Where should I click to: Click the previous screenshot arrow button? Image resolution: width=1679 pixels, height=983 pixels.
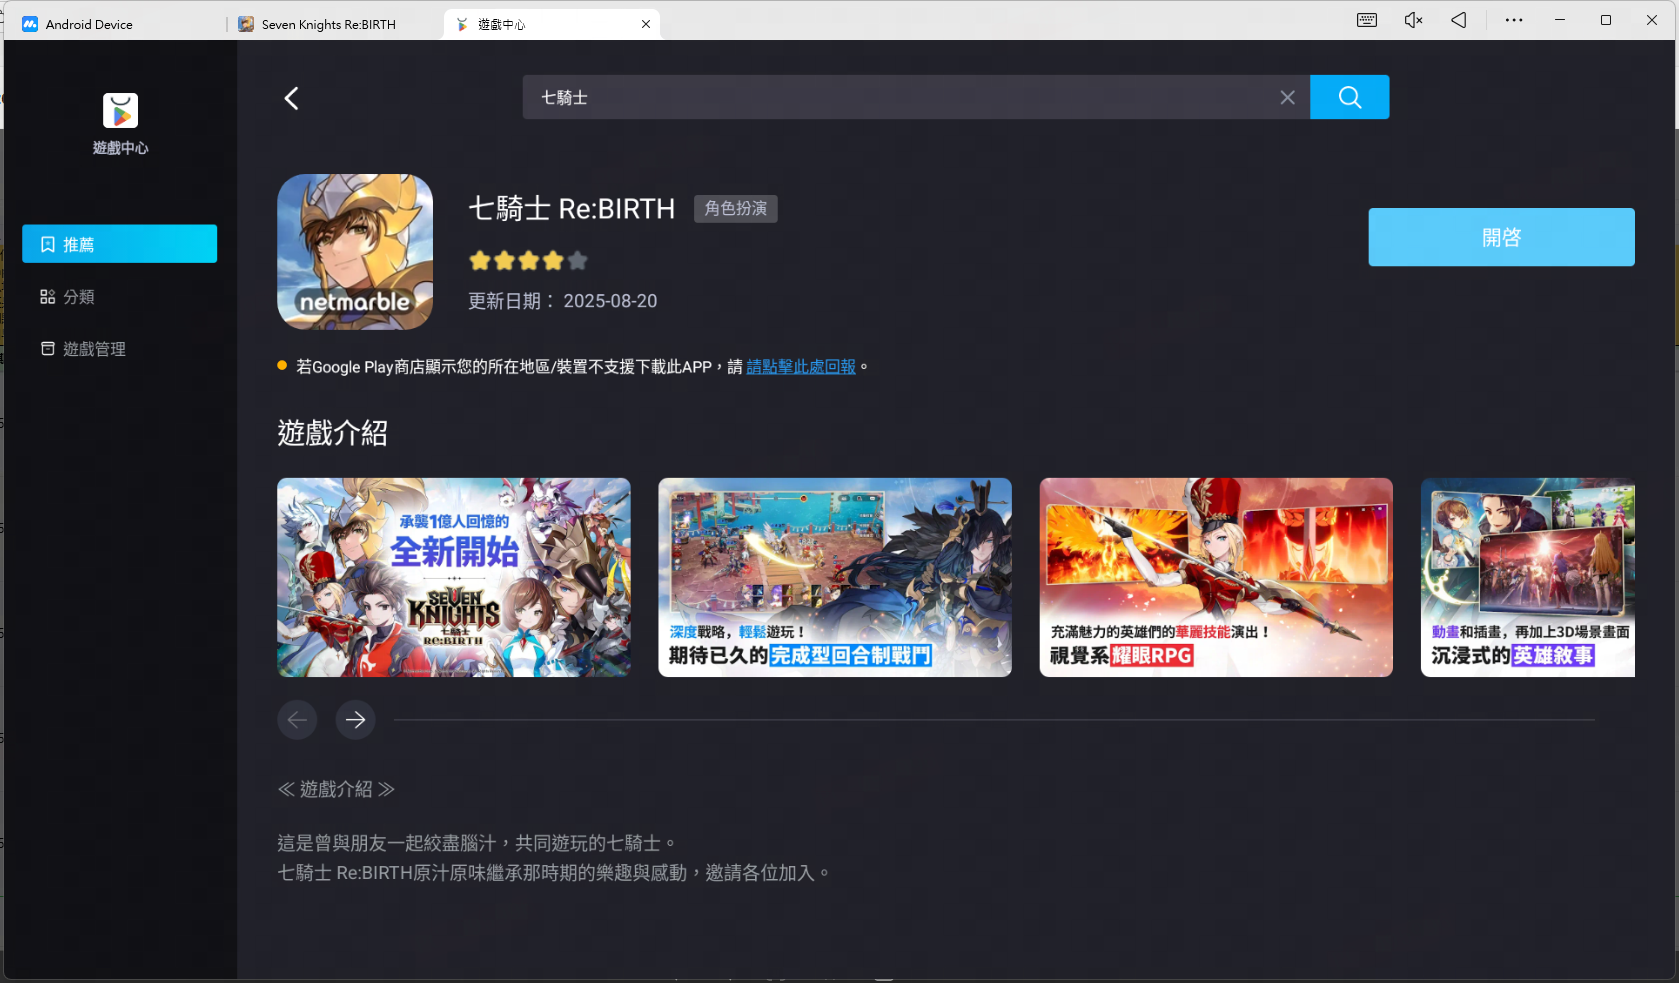coord(297,720)
